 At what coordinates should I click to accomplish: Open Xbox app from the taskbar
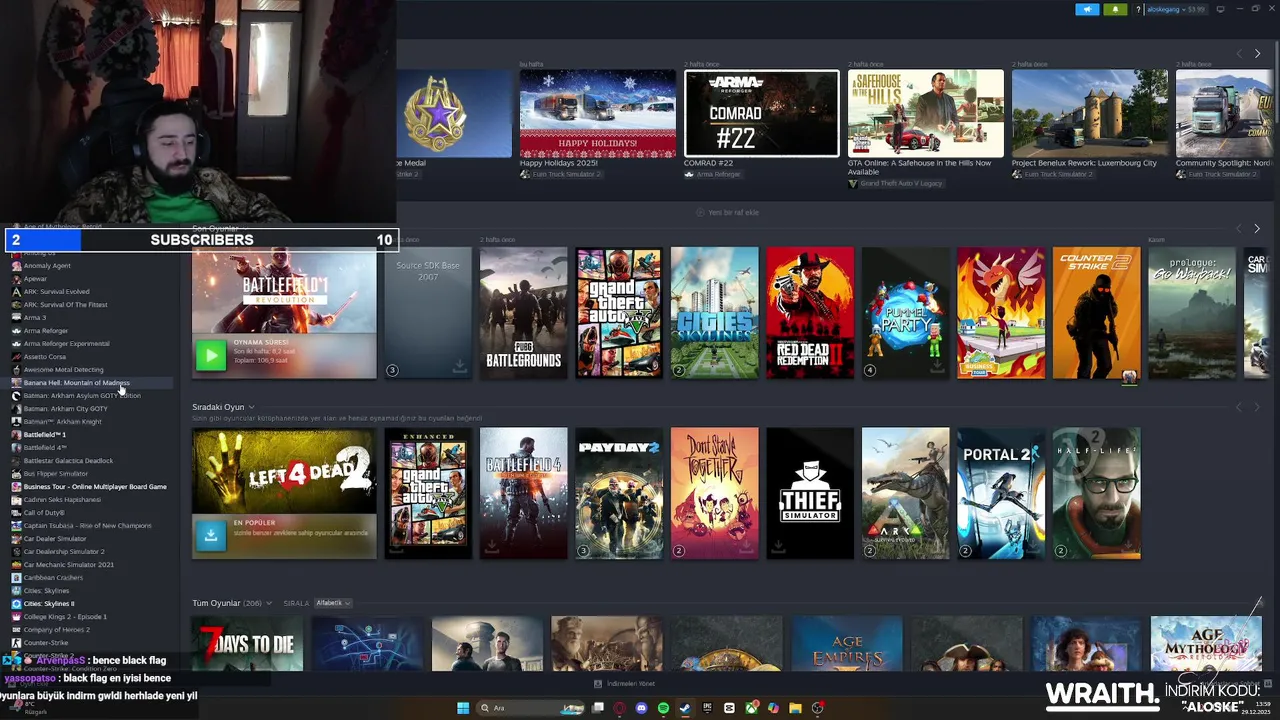coord(751,708)
